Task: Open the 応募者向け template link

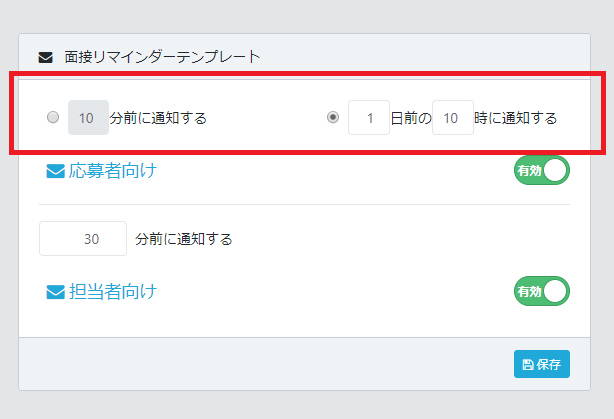Action: pyautogui.click(x=112, y=171)
